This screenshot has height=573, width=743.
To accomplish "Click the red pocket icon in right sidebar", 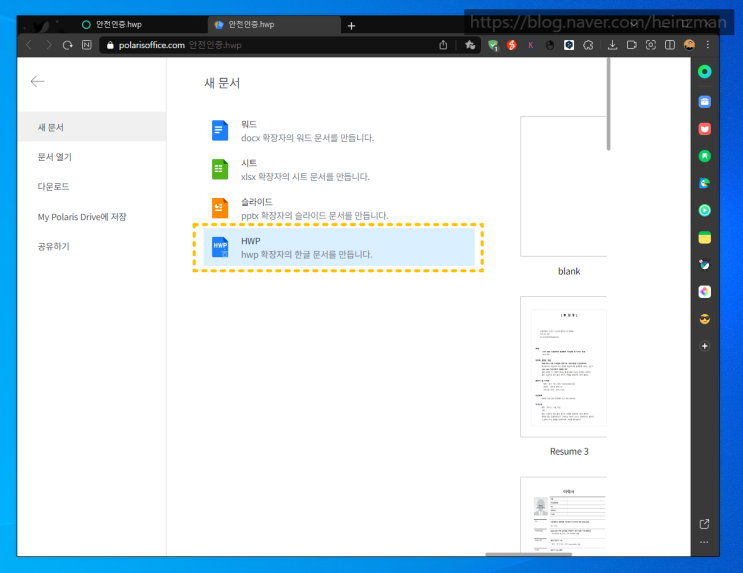I will coord(705,129).
